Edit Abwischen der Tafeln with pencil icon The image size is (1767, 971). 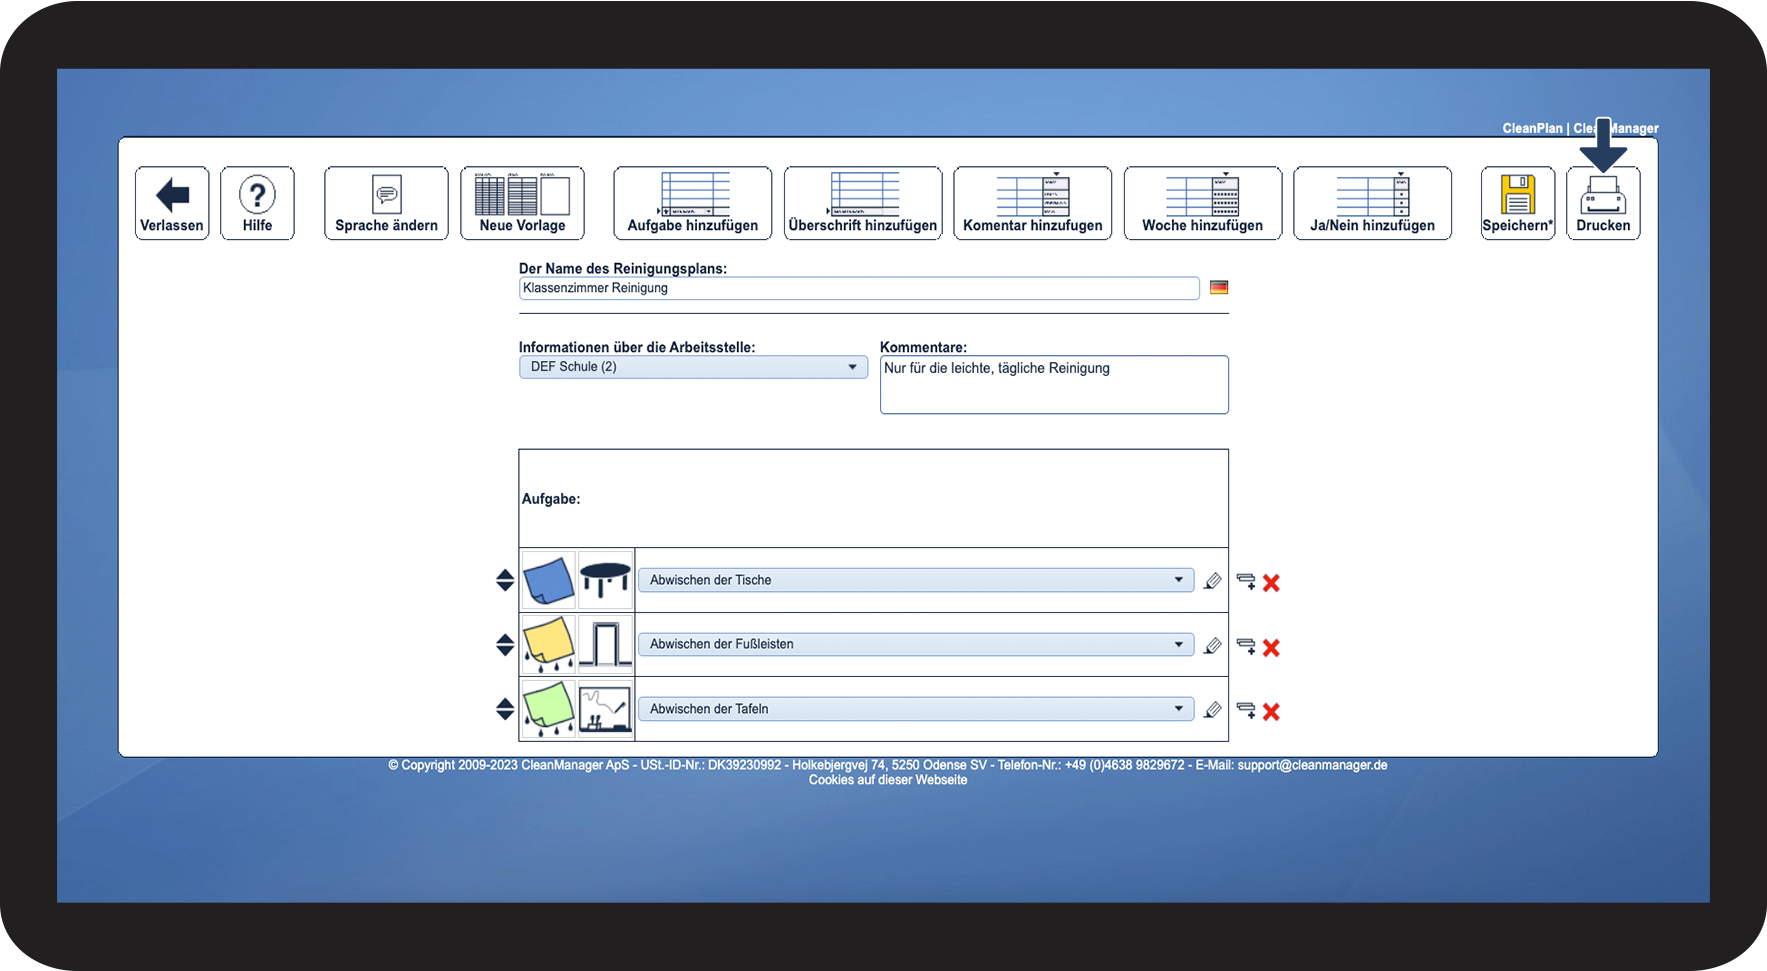point(1213,710)
